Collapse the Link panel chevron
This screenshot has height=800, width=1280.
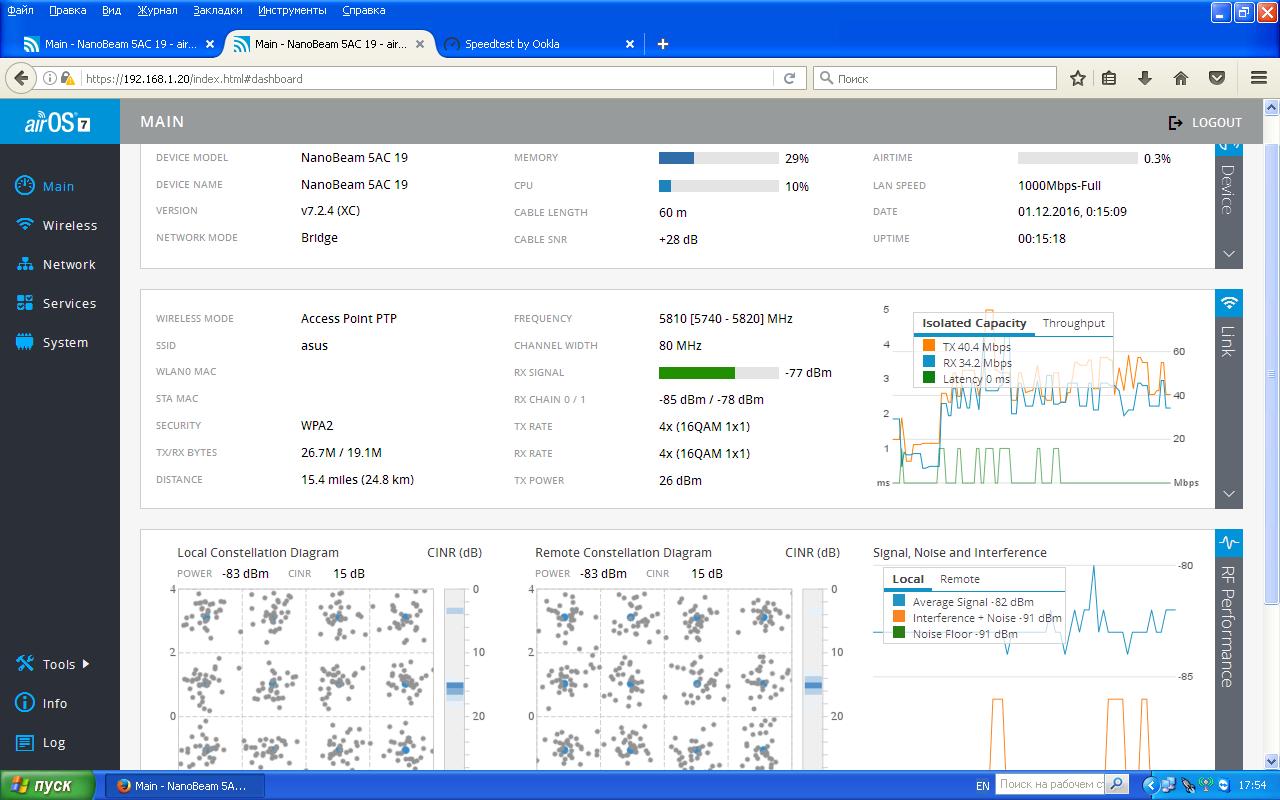[x=1229, y=494]
